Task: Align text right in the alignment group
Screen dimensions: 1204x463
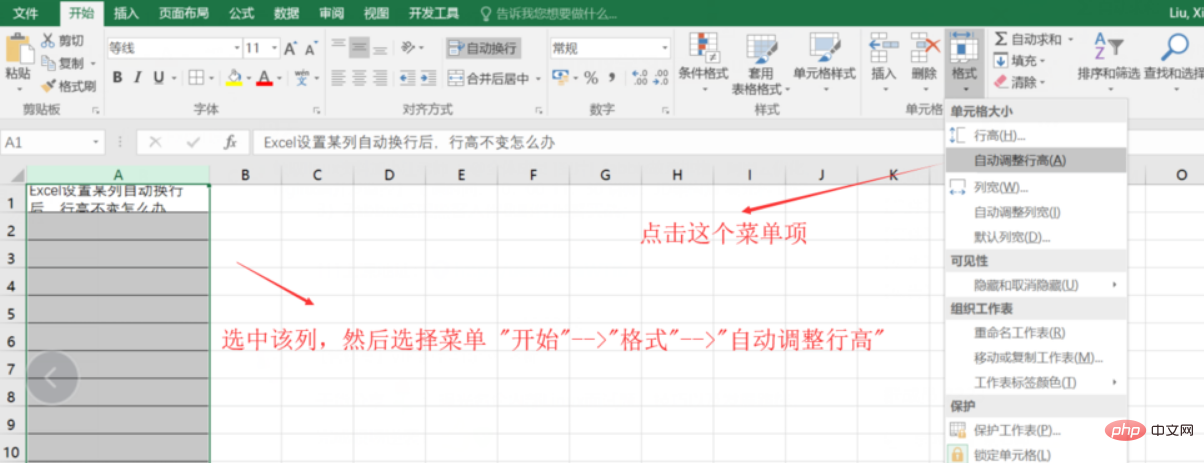Action: (380, 77)
